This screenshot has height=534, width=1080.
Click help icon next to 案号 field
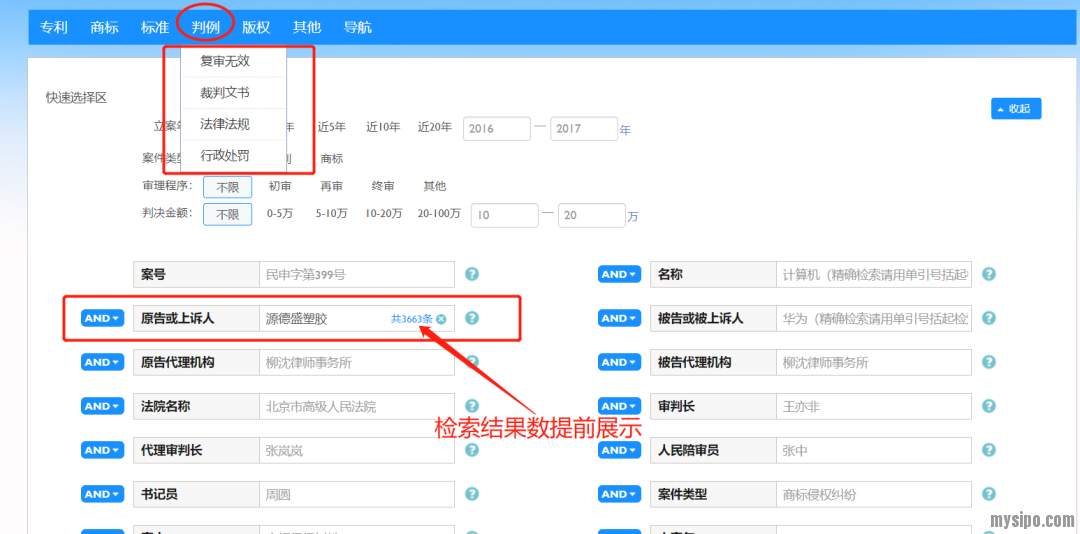[x=472, y=274]
